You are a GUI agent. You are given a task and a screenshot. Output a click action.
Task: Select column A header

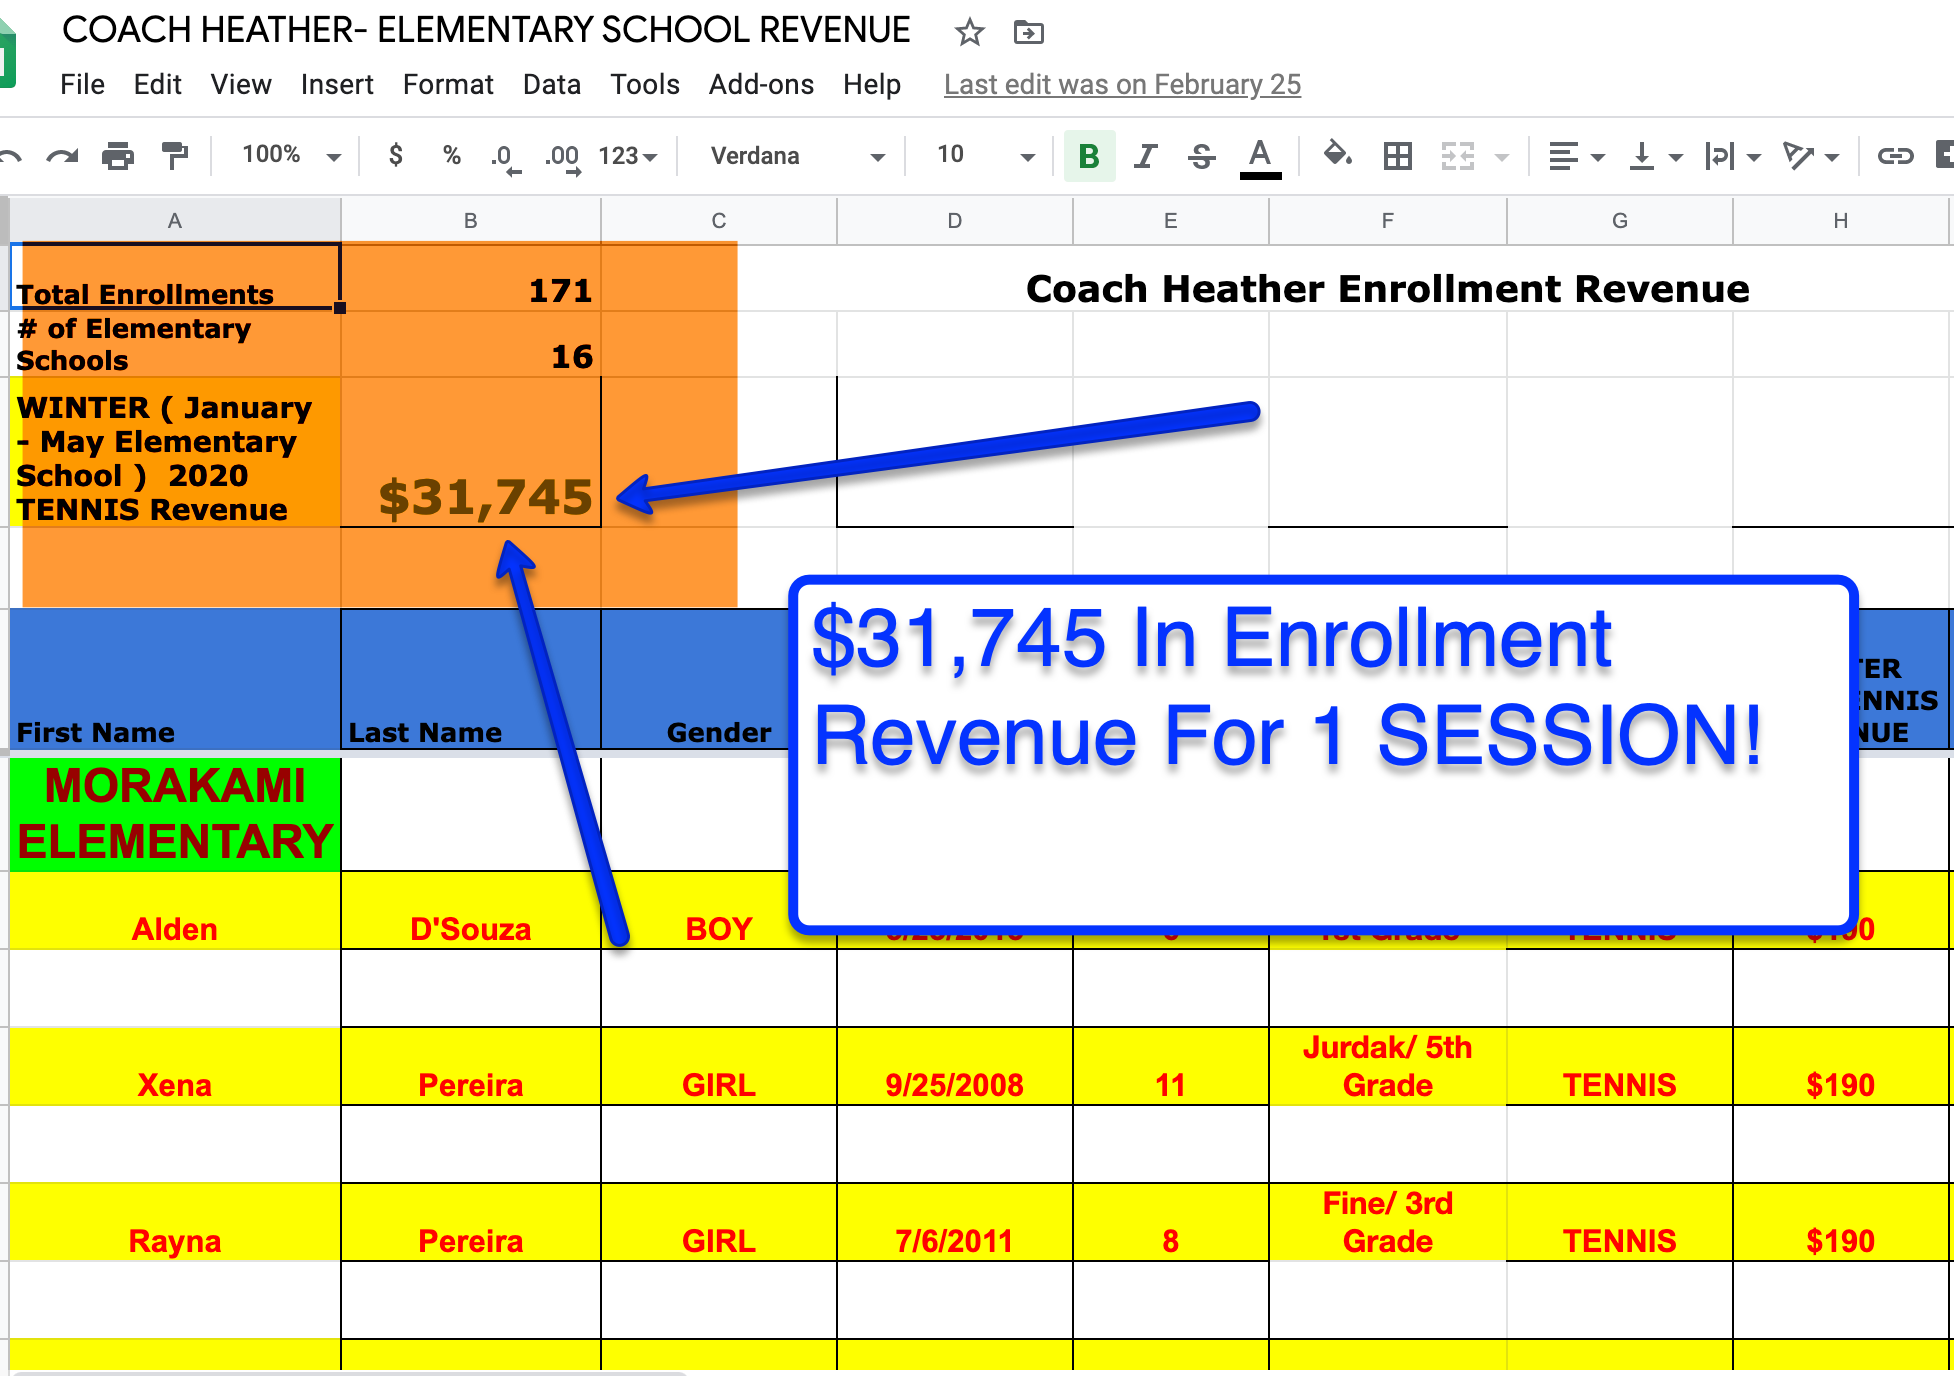(x=175, y=221)
